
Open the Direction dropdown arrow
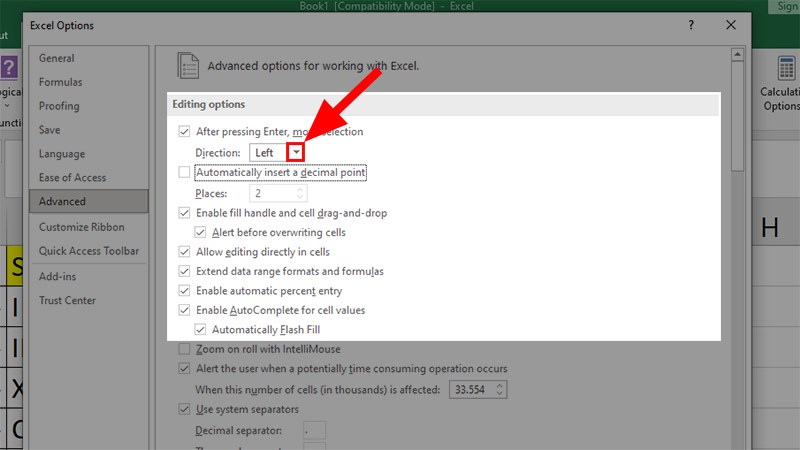(295, 152)
